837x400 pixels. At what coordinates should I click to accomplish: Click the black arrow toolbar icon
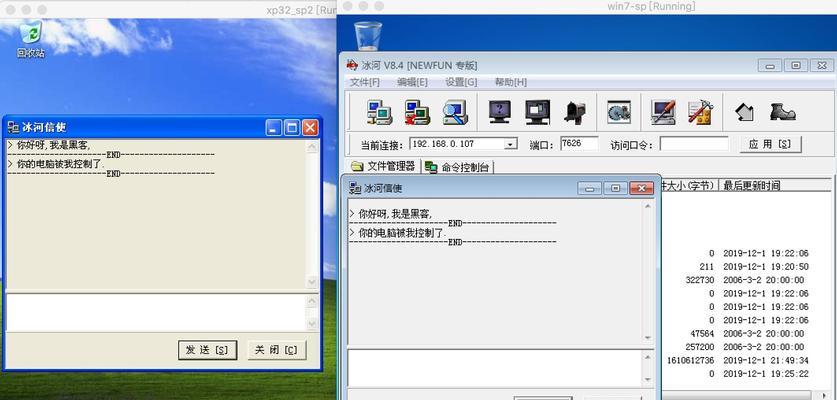coord(744,112)
